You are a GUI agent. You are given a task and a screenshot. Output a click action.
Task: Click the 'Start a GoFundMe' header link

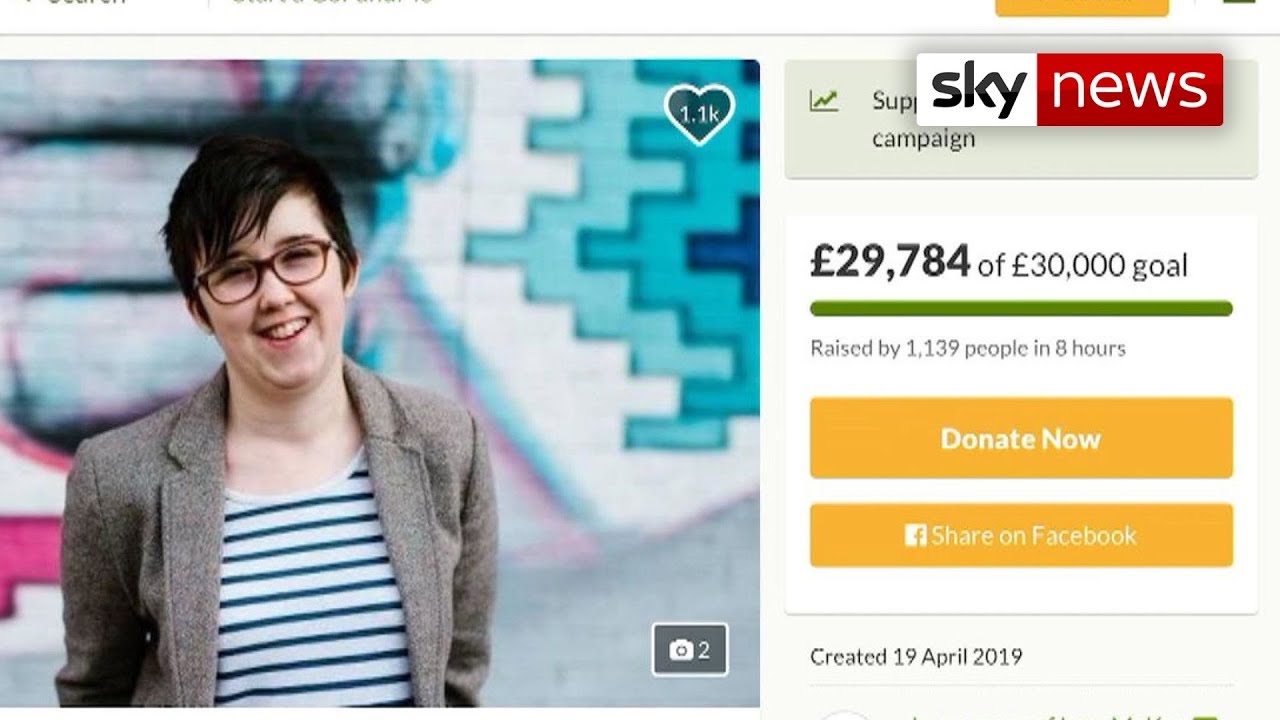click(x=332, y=3)
